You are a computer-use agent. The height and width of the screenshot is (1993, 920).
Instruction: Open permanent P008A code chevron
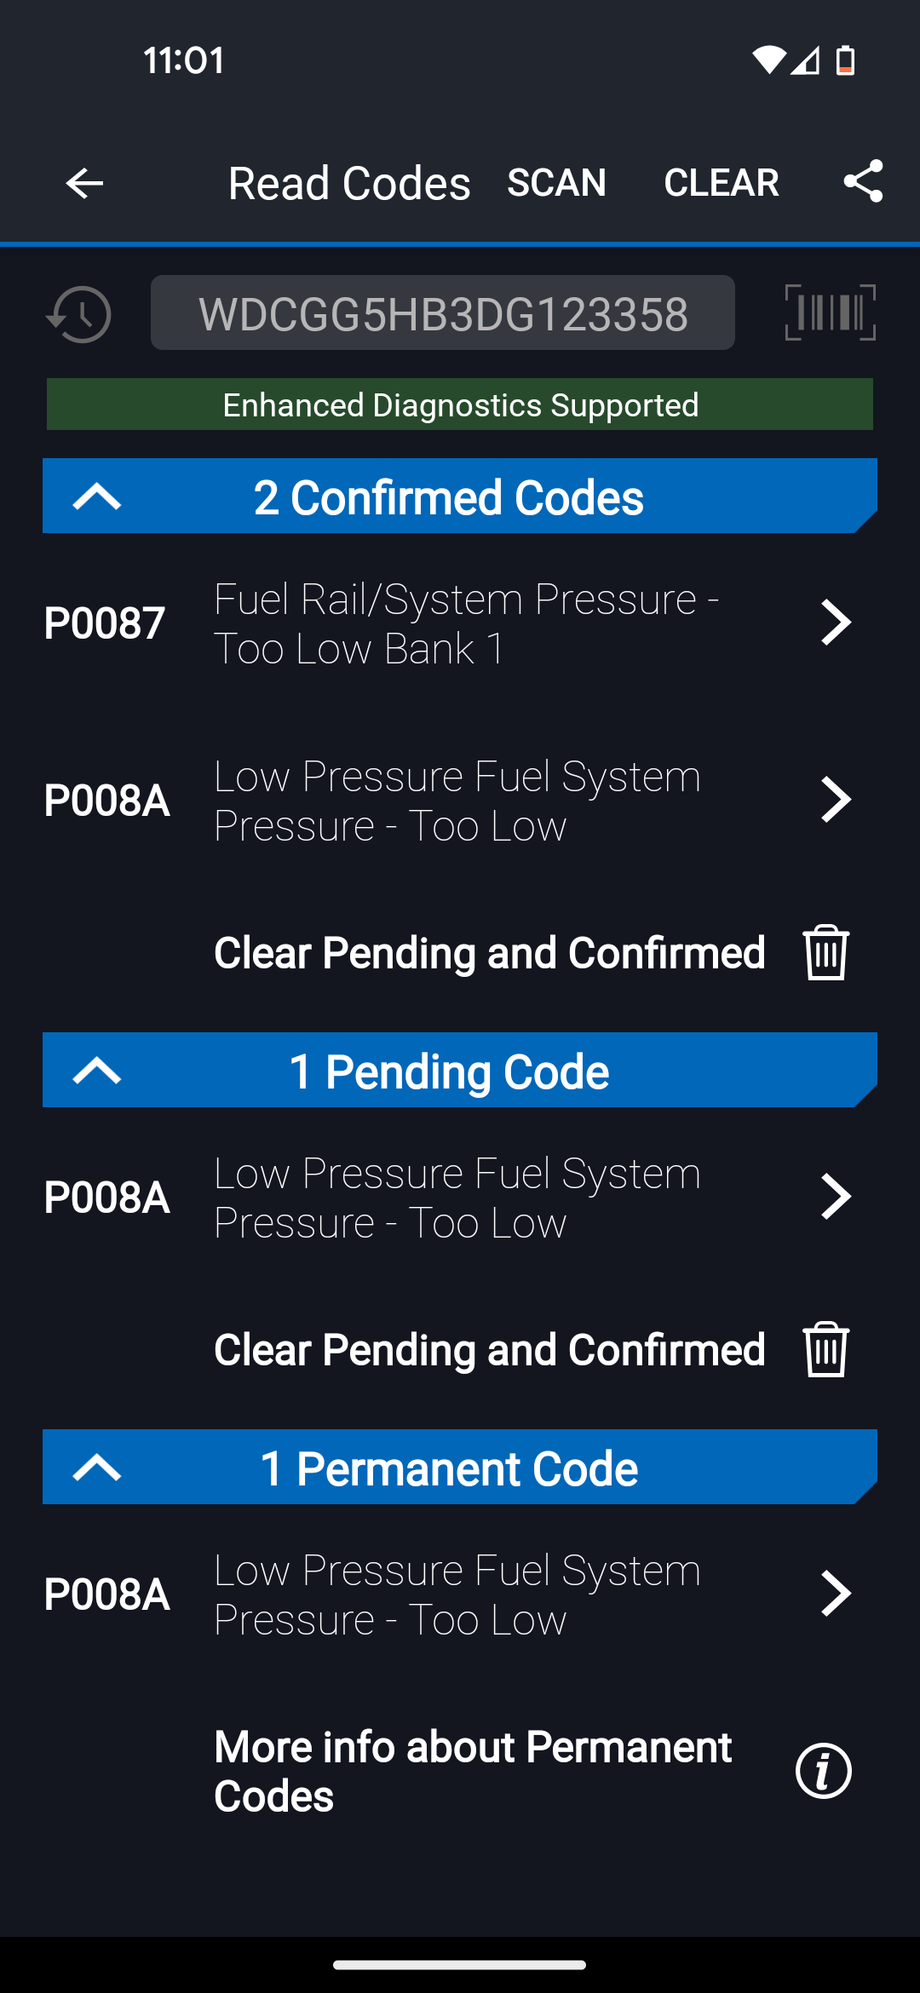pyautogui.click(x=835, y=1593)
